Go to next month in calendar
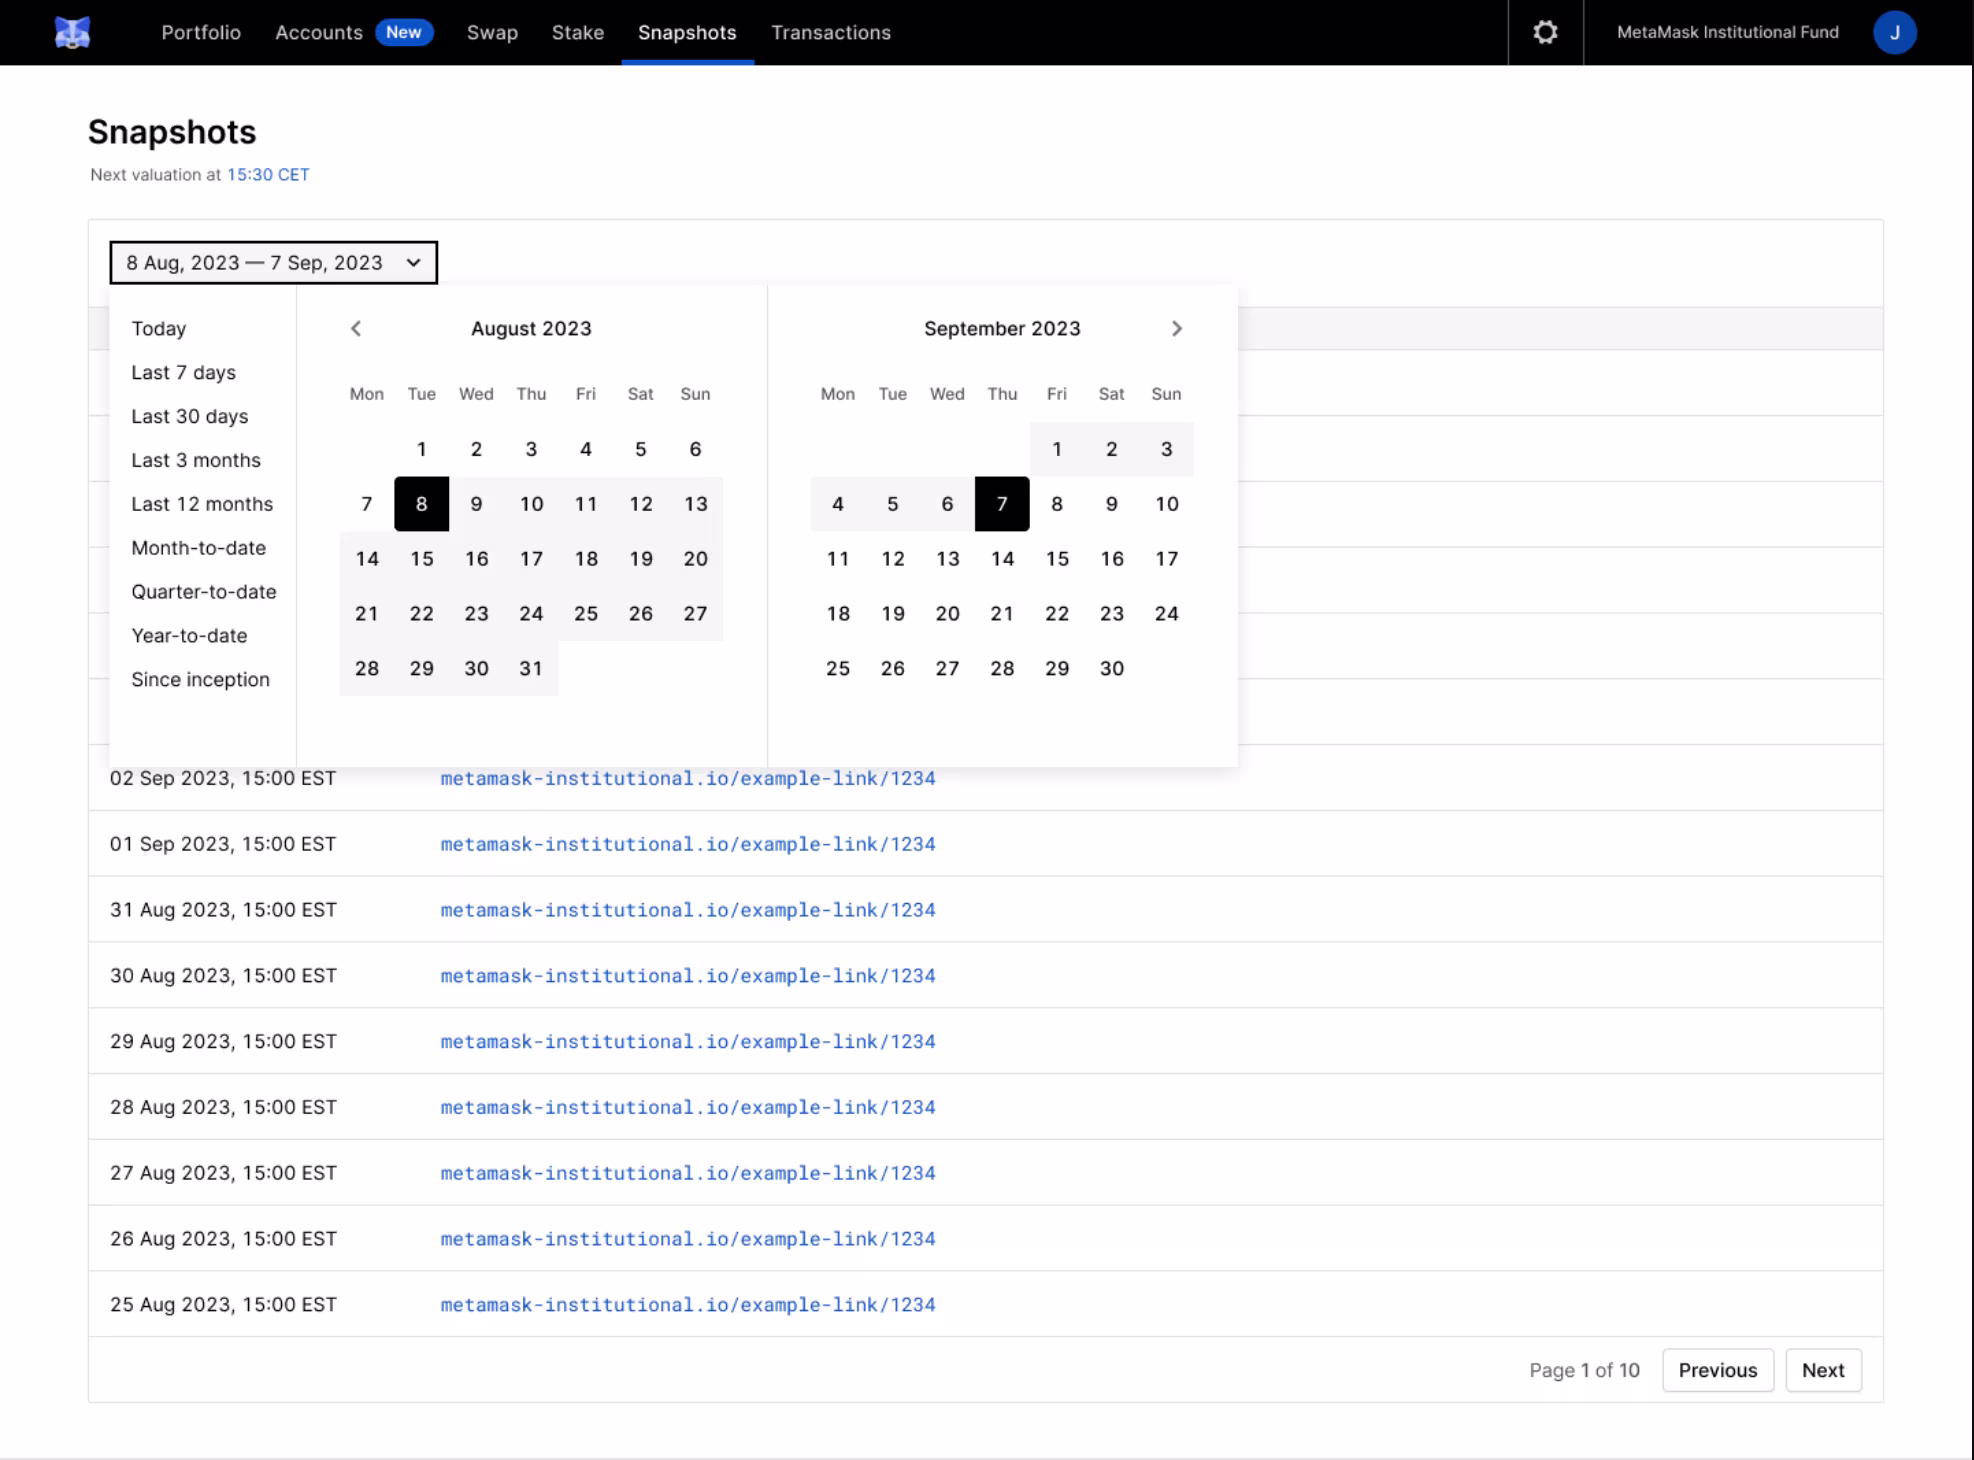This screenshot has height=1460, width=1974. [x=1176, y=329]
